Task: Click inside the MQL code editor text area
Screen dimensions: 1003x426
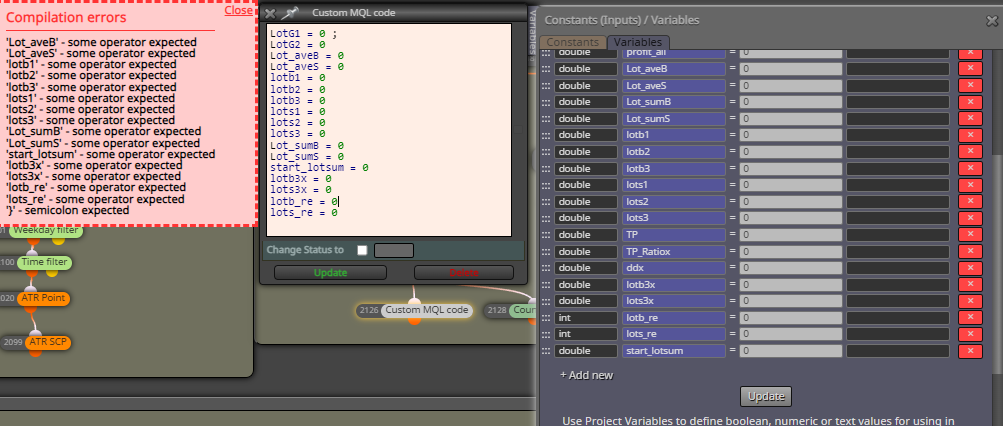Action: tap(389, 130)
